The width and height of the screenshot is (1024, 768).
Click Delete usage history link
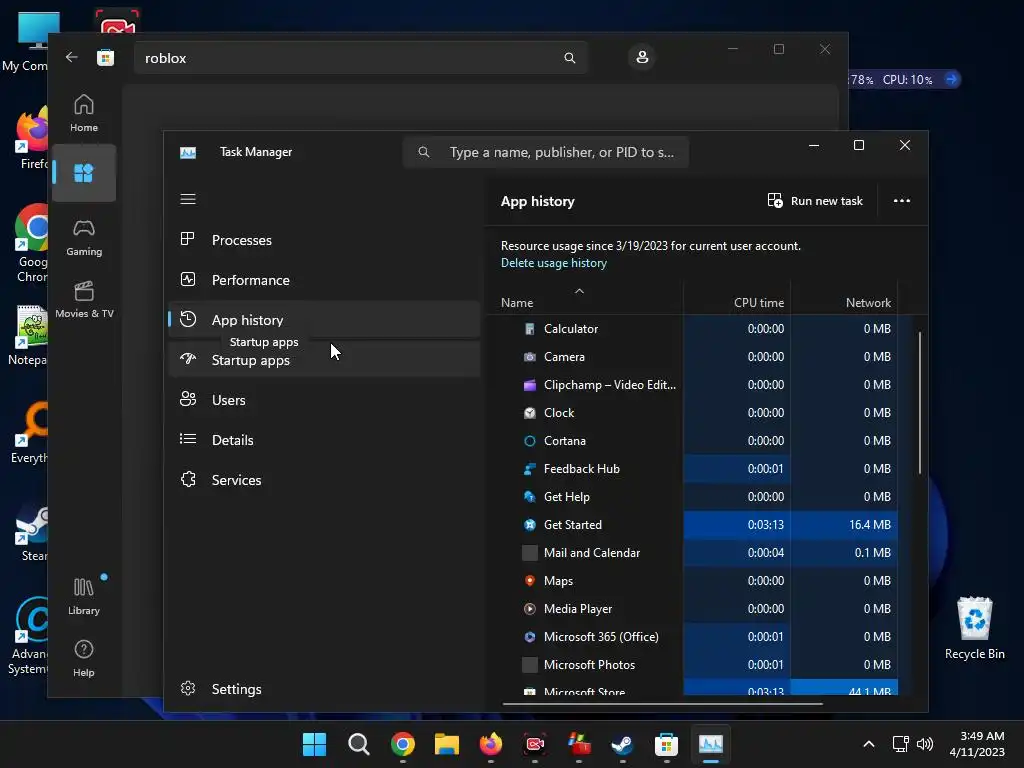(x=554, y=263)
